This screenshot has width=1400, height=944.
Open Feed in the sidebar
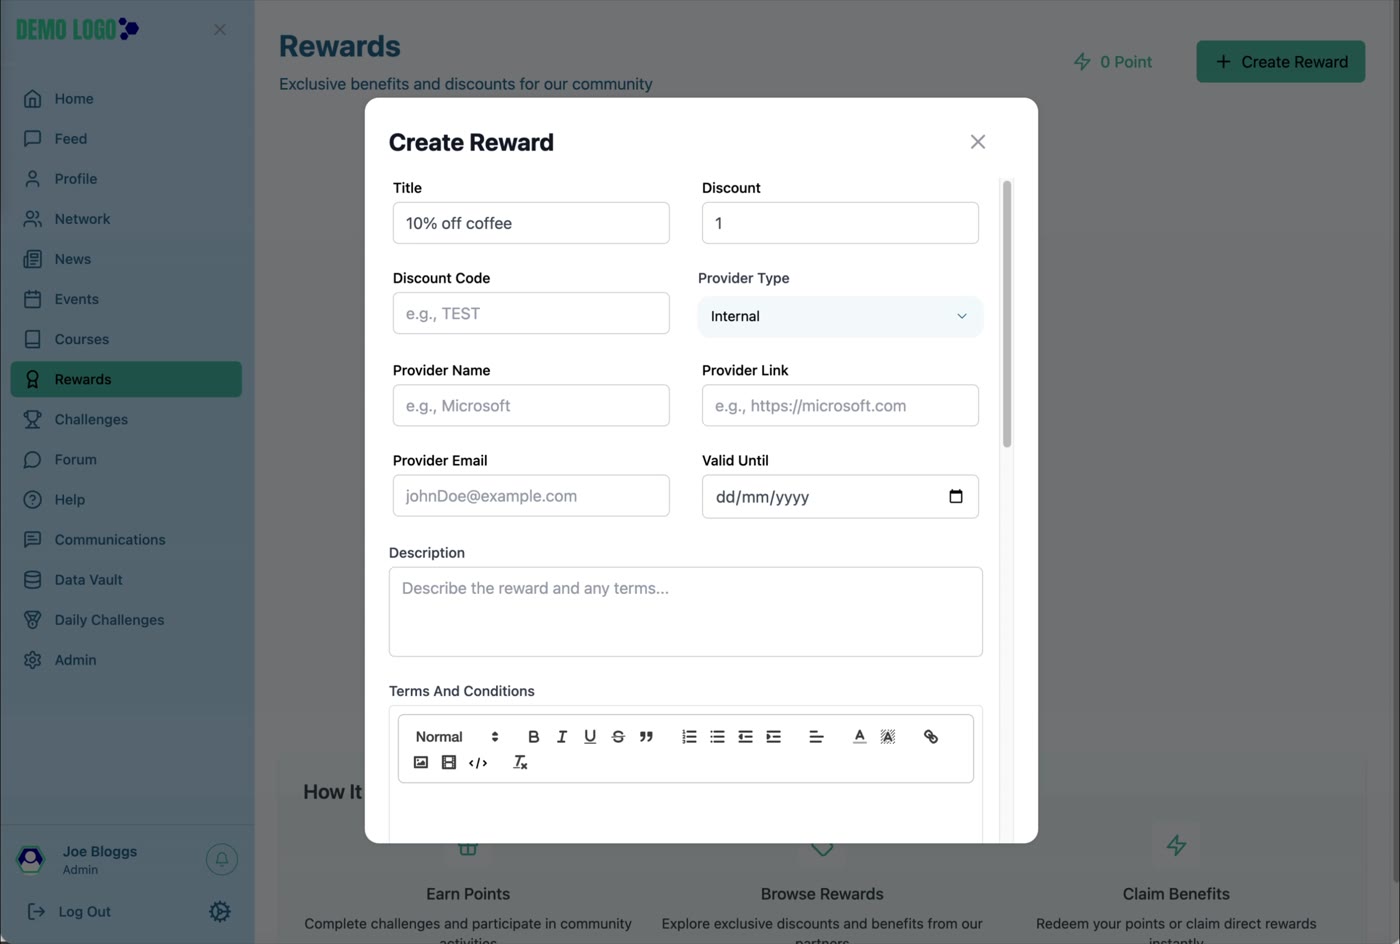pyautogui.click(x=126, y=139)
